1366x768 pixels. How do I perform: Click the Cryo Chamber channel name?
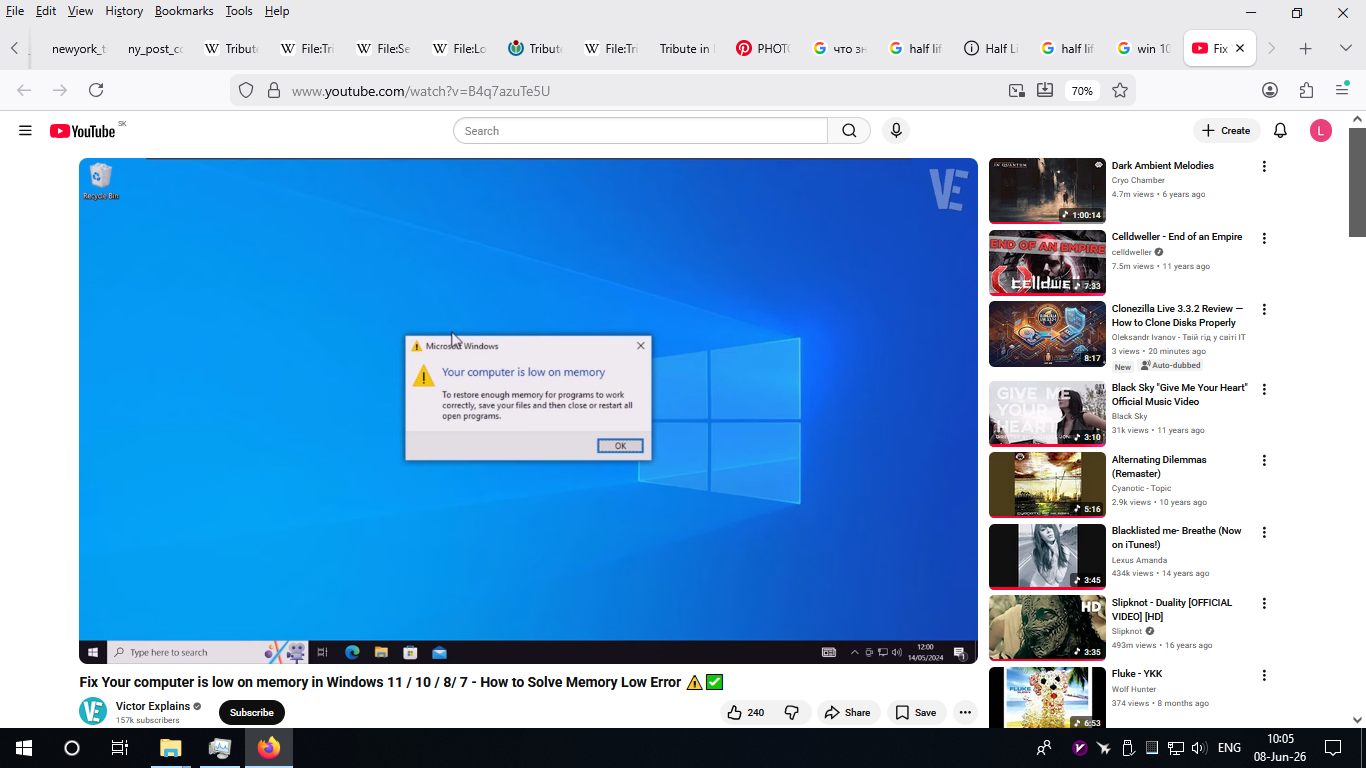(1138, 181)
